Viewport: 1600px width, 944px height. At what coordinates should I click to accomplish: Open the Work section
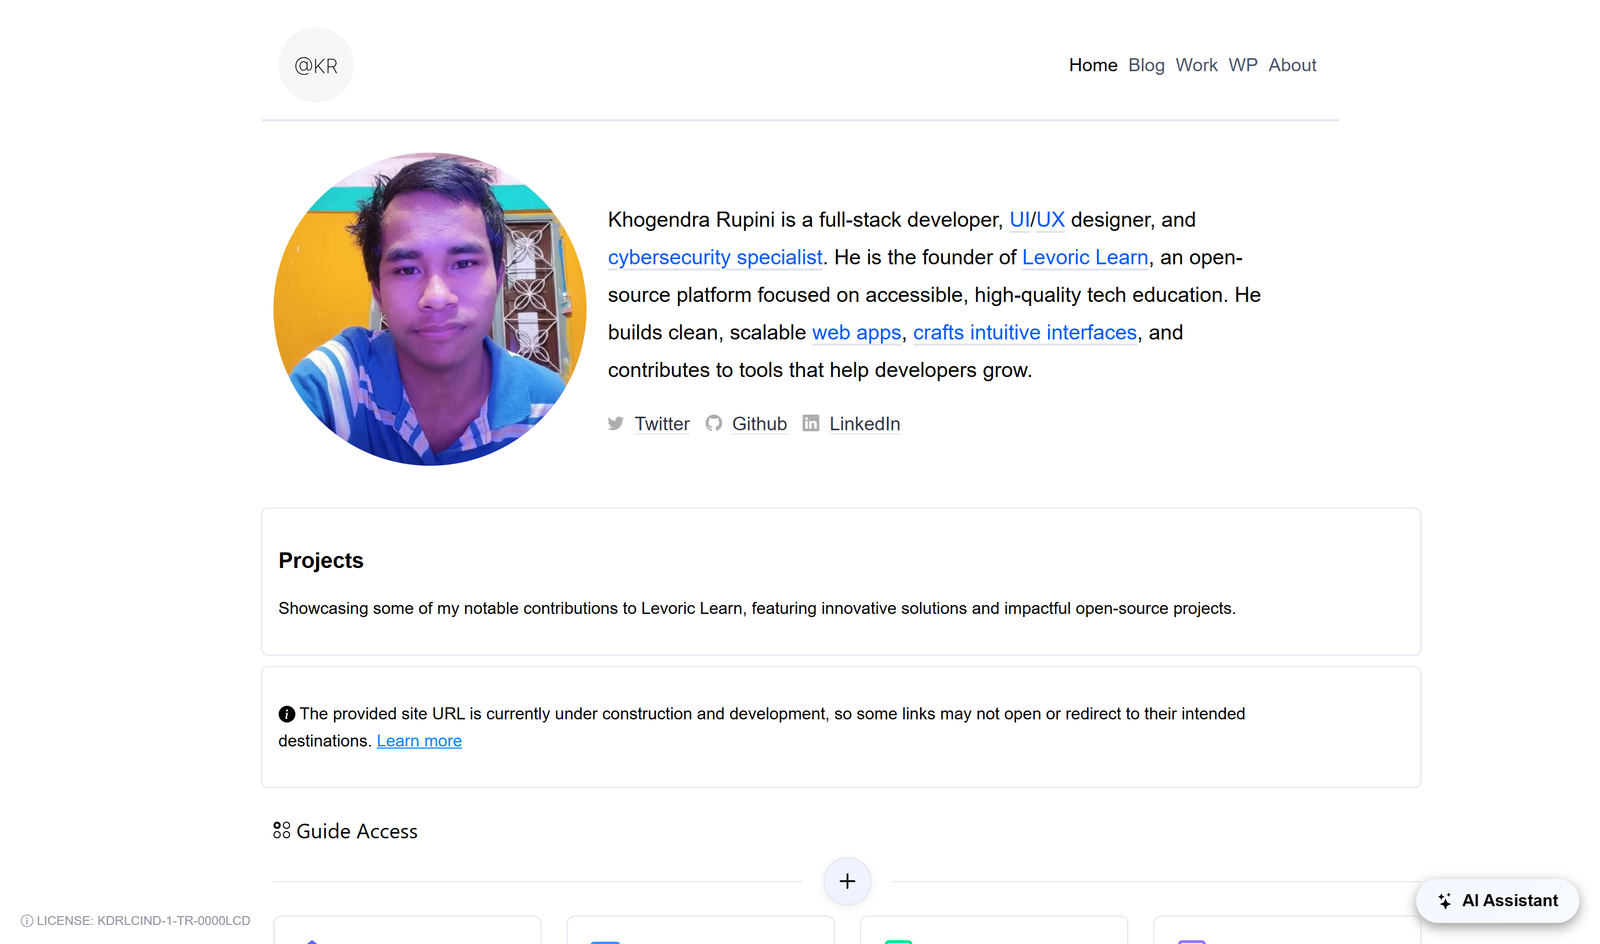(1196, 64)
